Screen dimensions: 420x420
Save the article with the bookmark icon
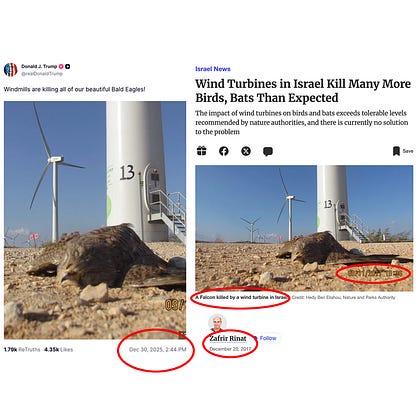[x=396, y=151]
